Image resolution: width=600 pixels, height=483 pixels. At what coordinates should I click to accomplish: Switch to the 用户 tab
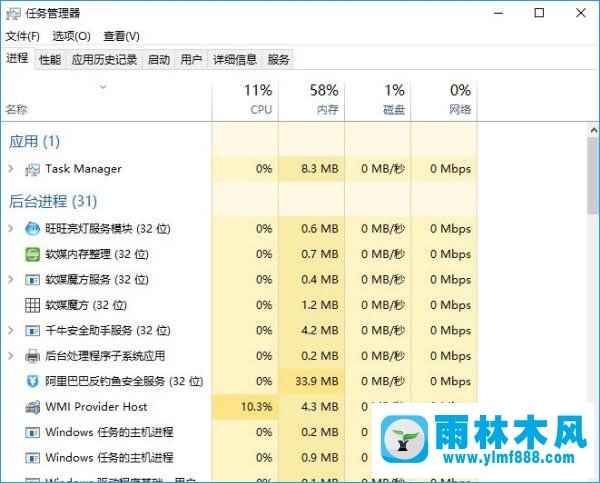(191, 60)
